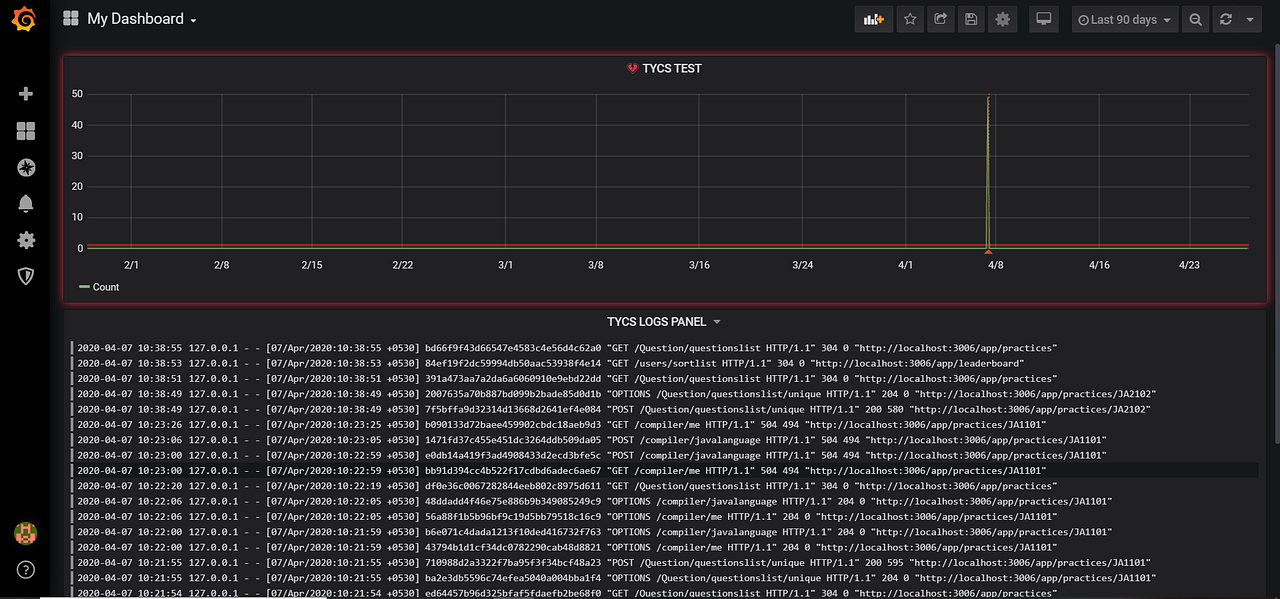Click the refresh dashboard icon

point(1227,18)
